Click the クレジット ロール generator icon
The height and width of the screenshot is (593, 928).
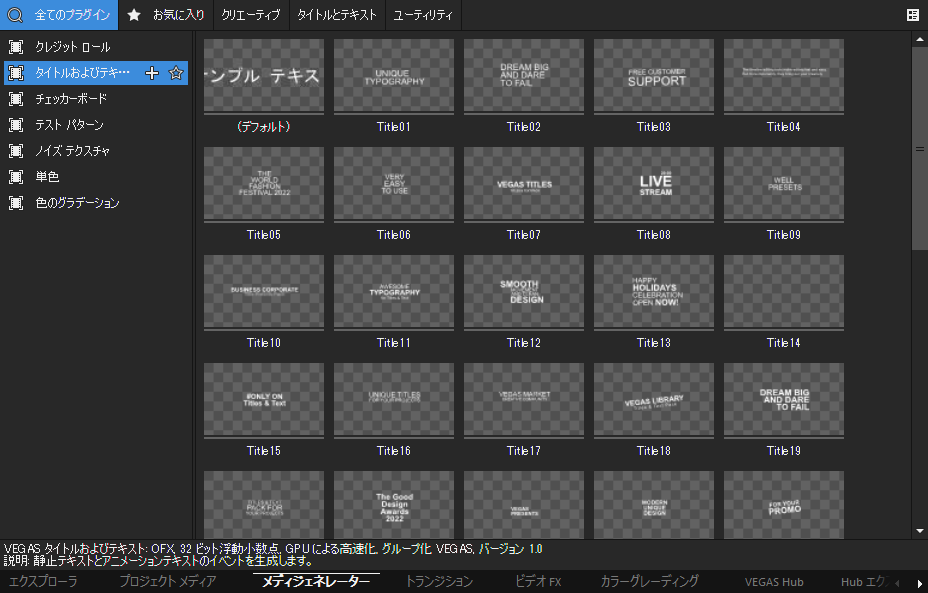pyautogui.click(x=16, y=47)
